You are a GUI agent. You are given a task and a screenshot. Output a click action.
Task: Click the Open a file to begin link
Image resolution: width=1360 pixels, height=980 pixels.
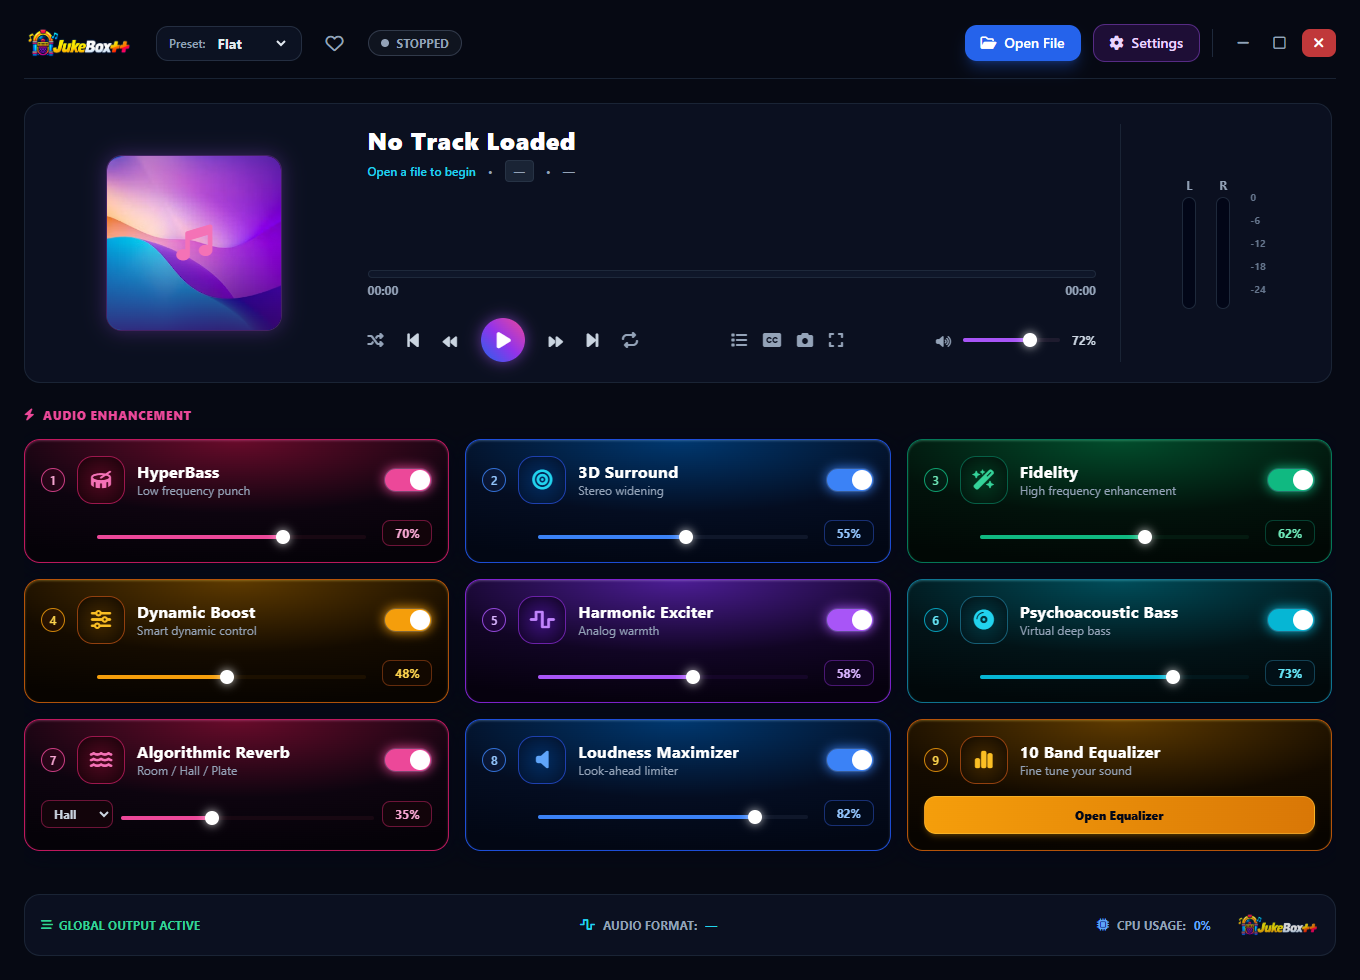coord(421,172)
